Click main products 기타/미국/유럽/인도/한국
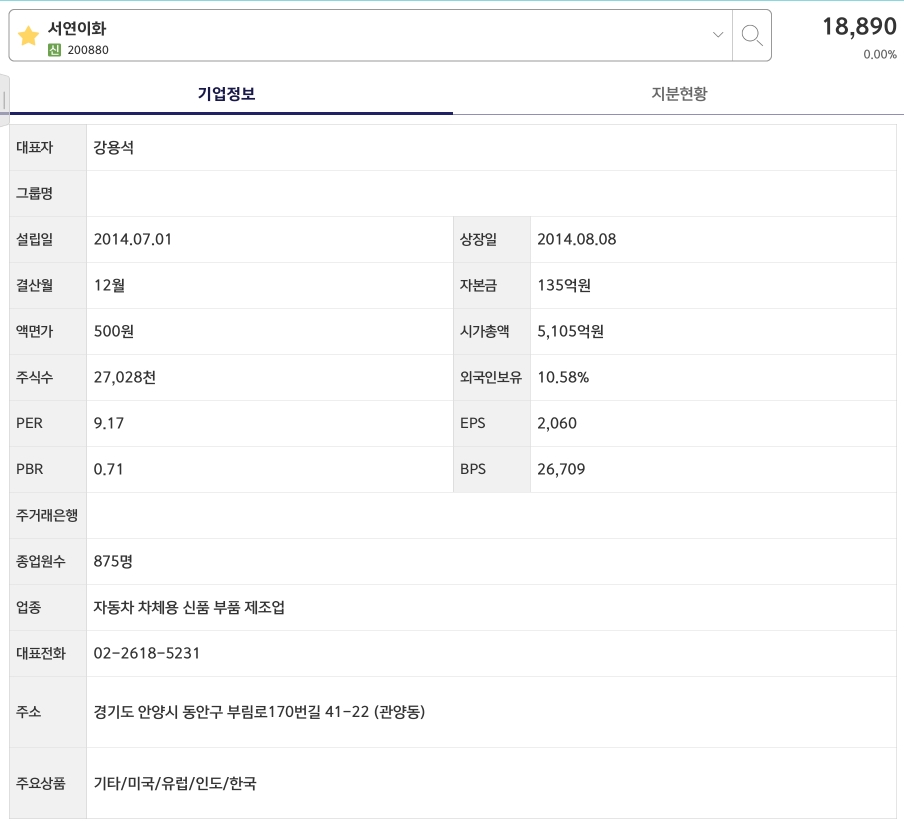Viewport: 904px width, 832px height. pos(175,783)
